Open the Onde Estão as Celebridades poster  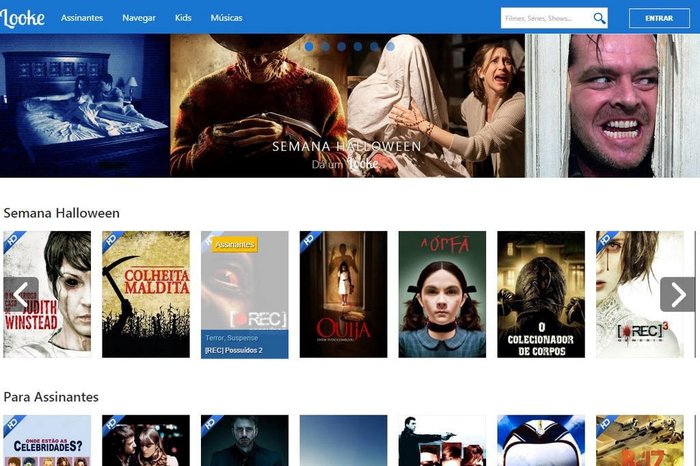click(x=47, y=441)
